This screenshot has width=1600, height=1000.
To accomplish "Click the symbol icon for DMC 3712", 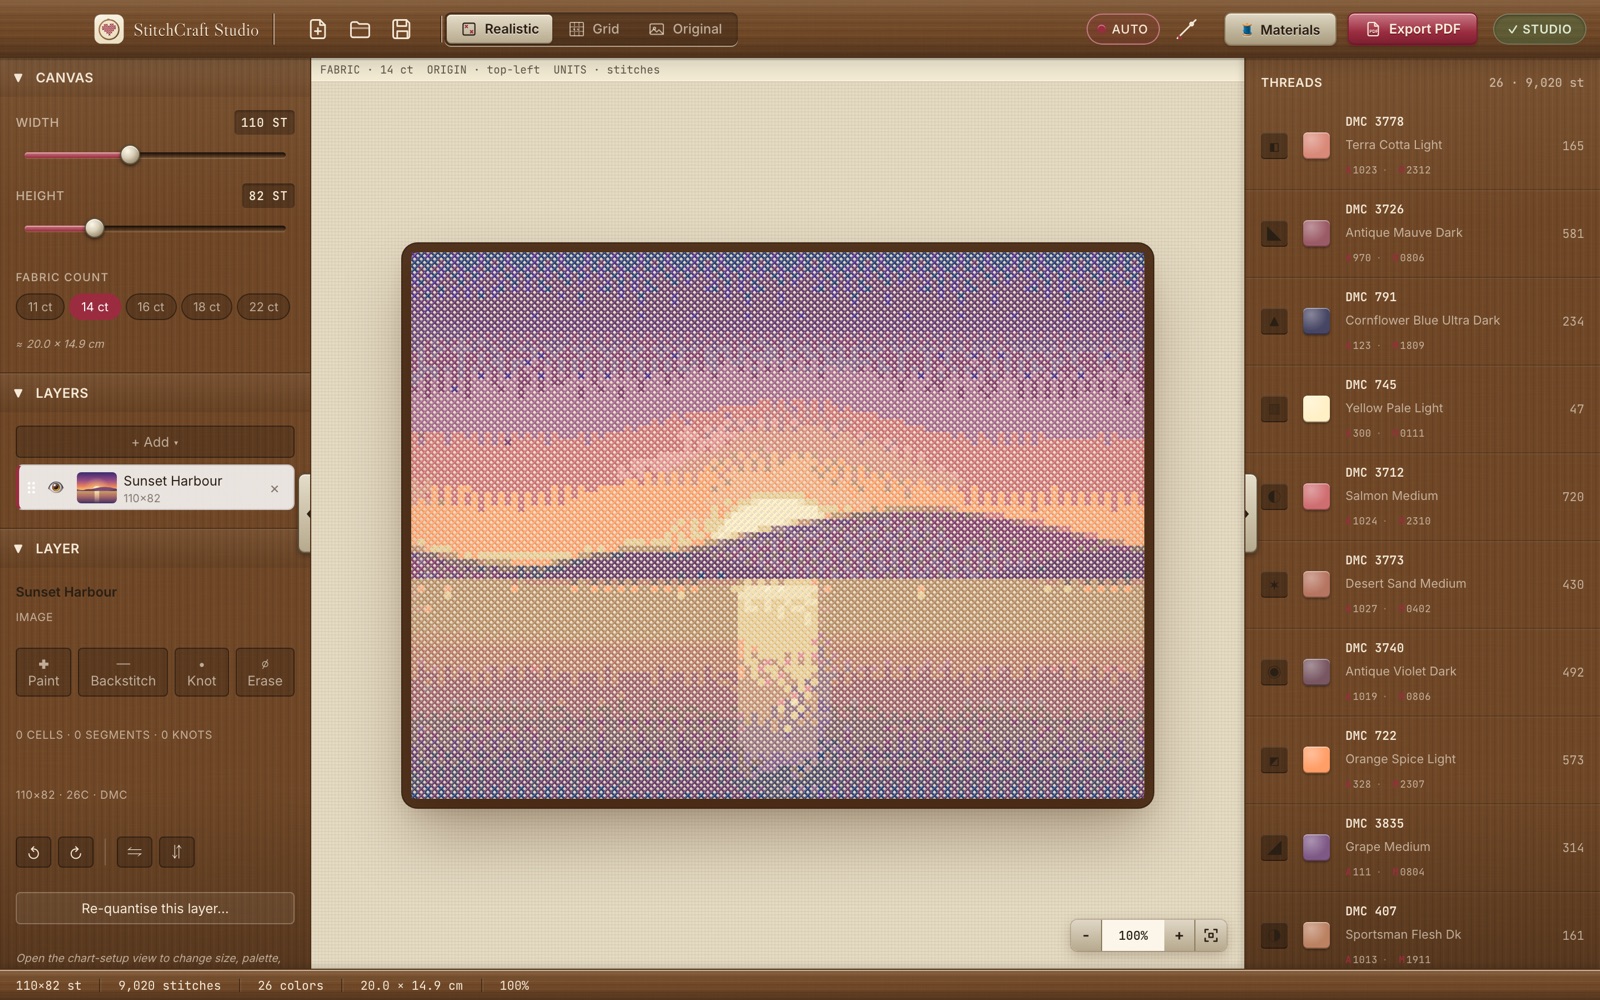I will pyautogui.click(x=1274, y=497).
